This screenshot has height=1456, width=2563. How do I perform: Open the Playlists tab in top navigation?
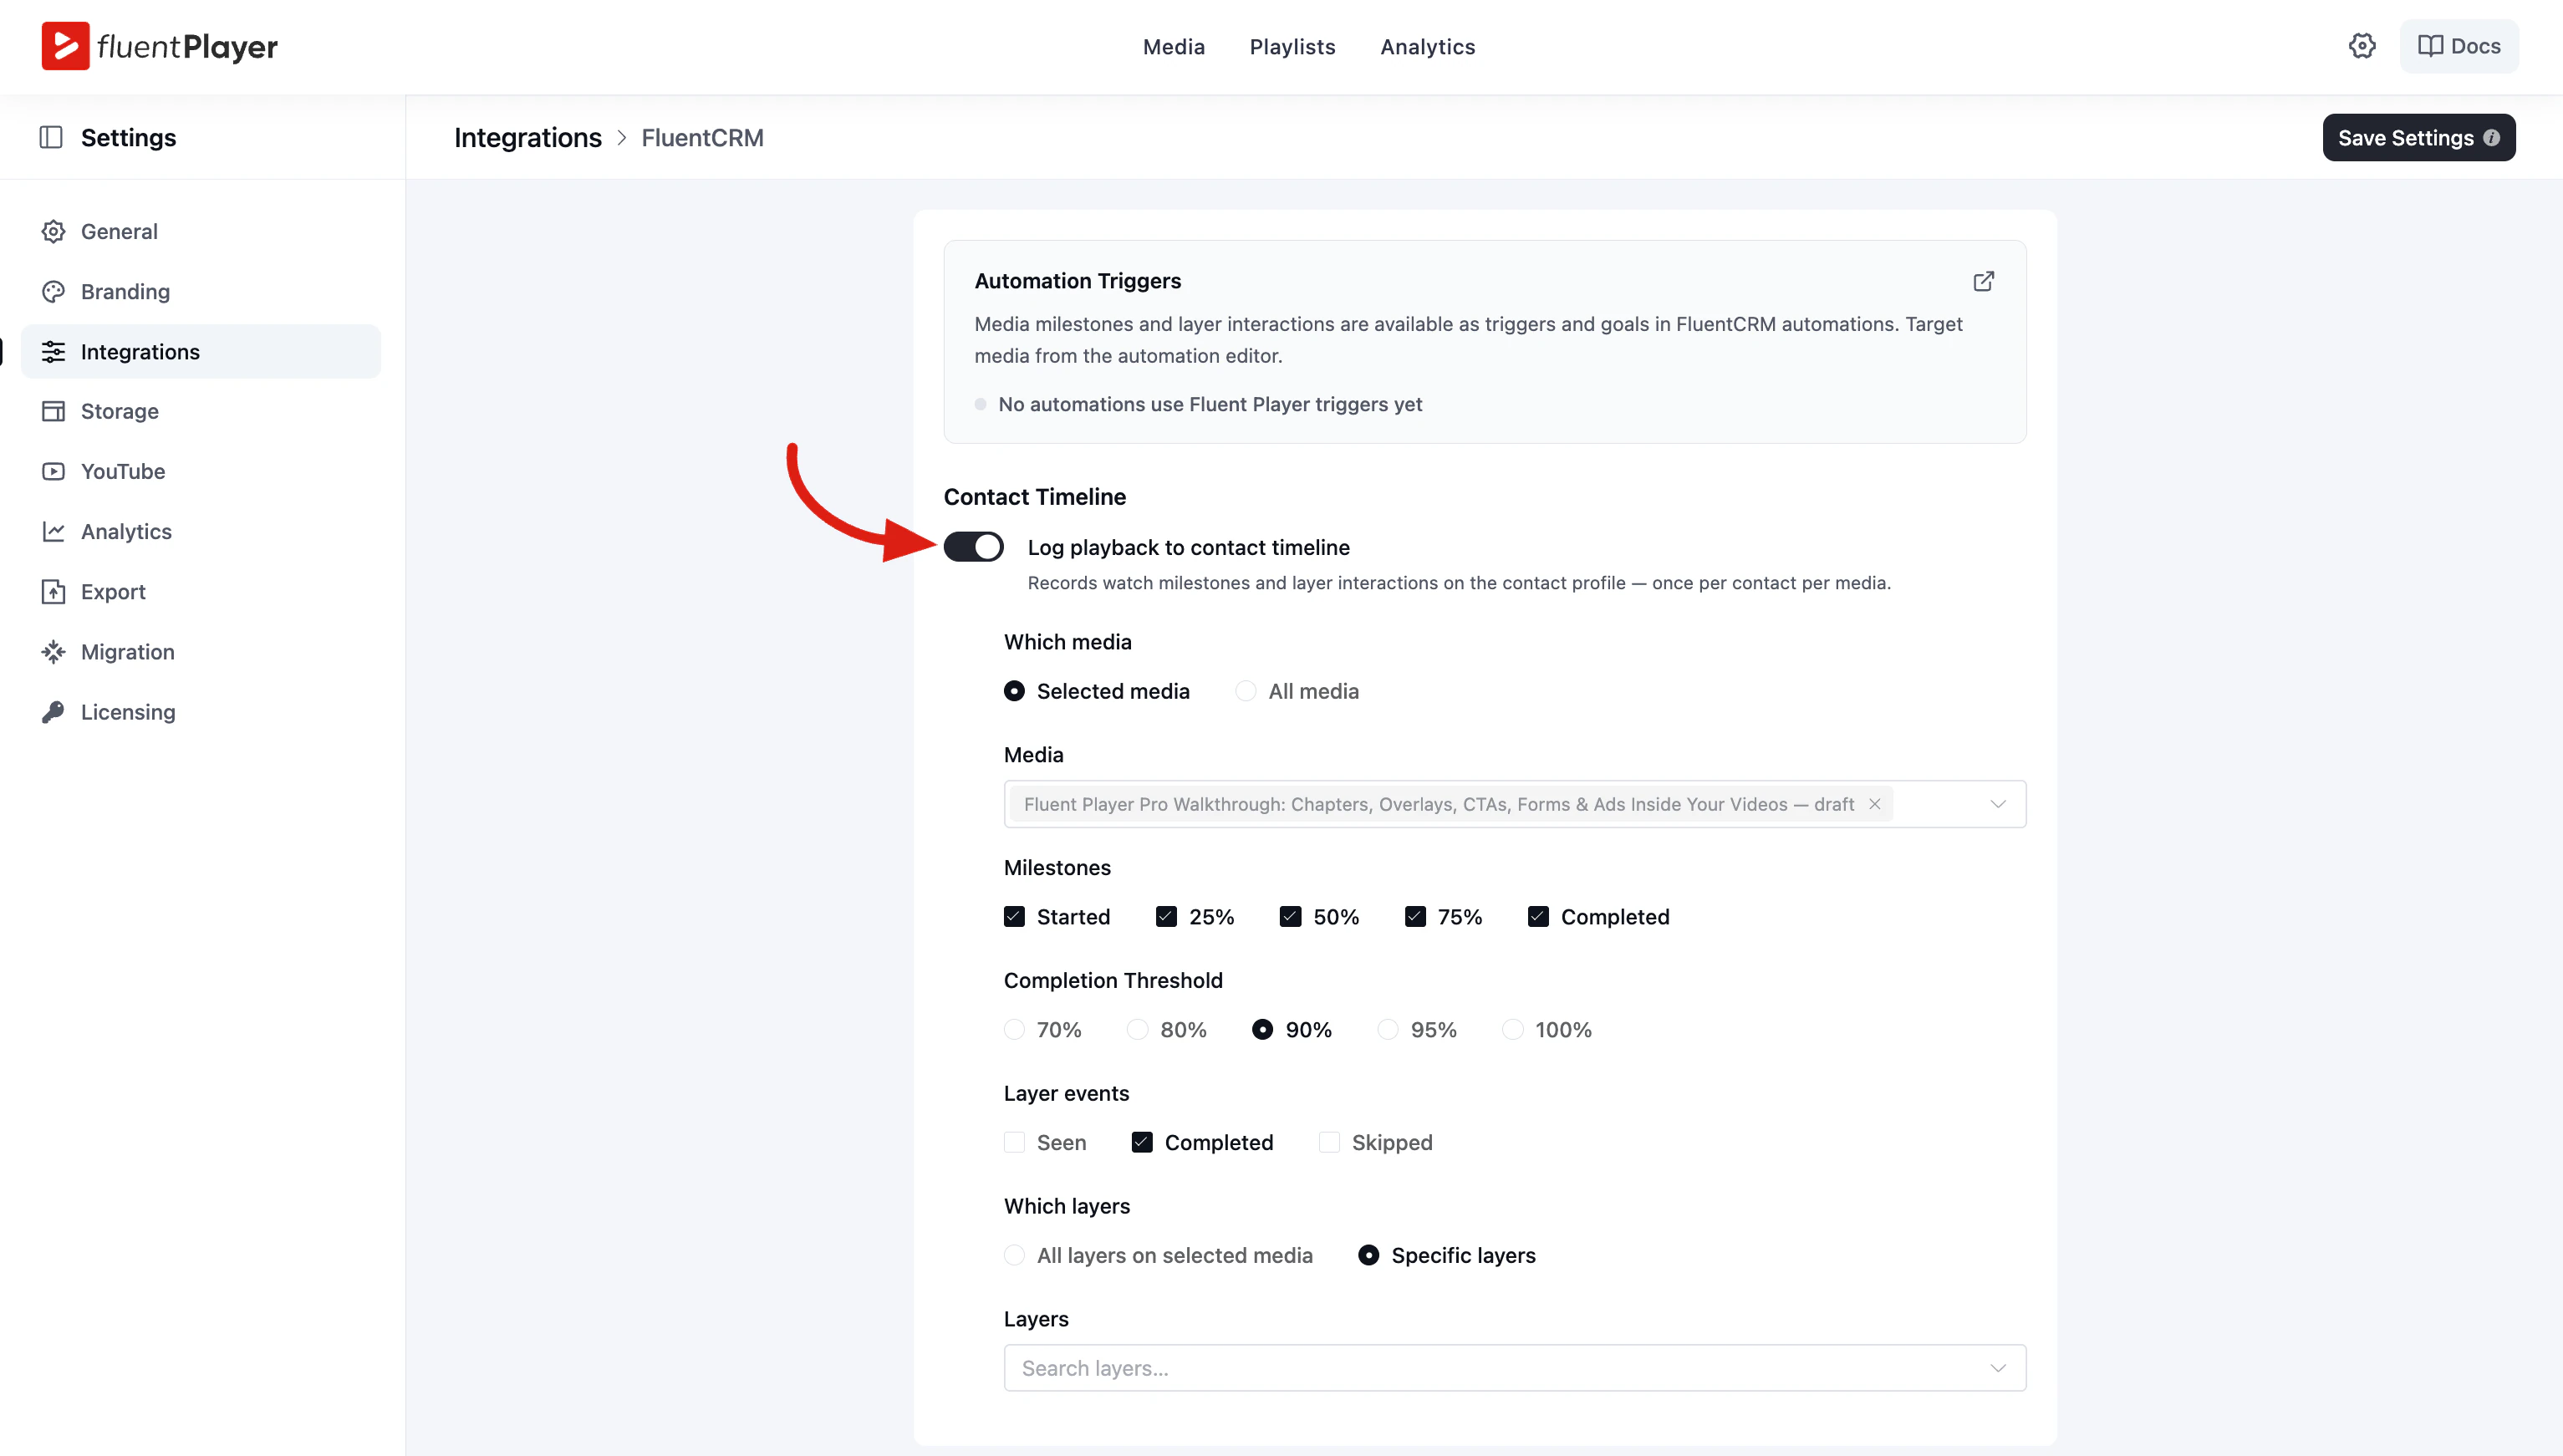coord(1292,47)
